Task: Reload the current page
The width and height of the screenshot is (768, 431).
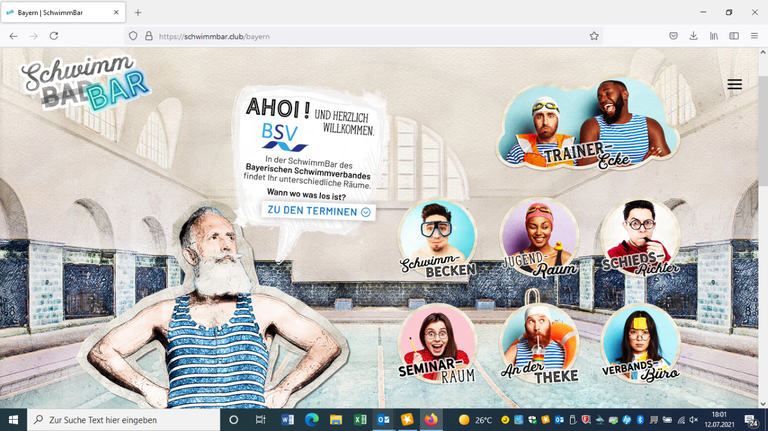Action: [54, 36]
